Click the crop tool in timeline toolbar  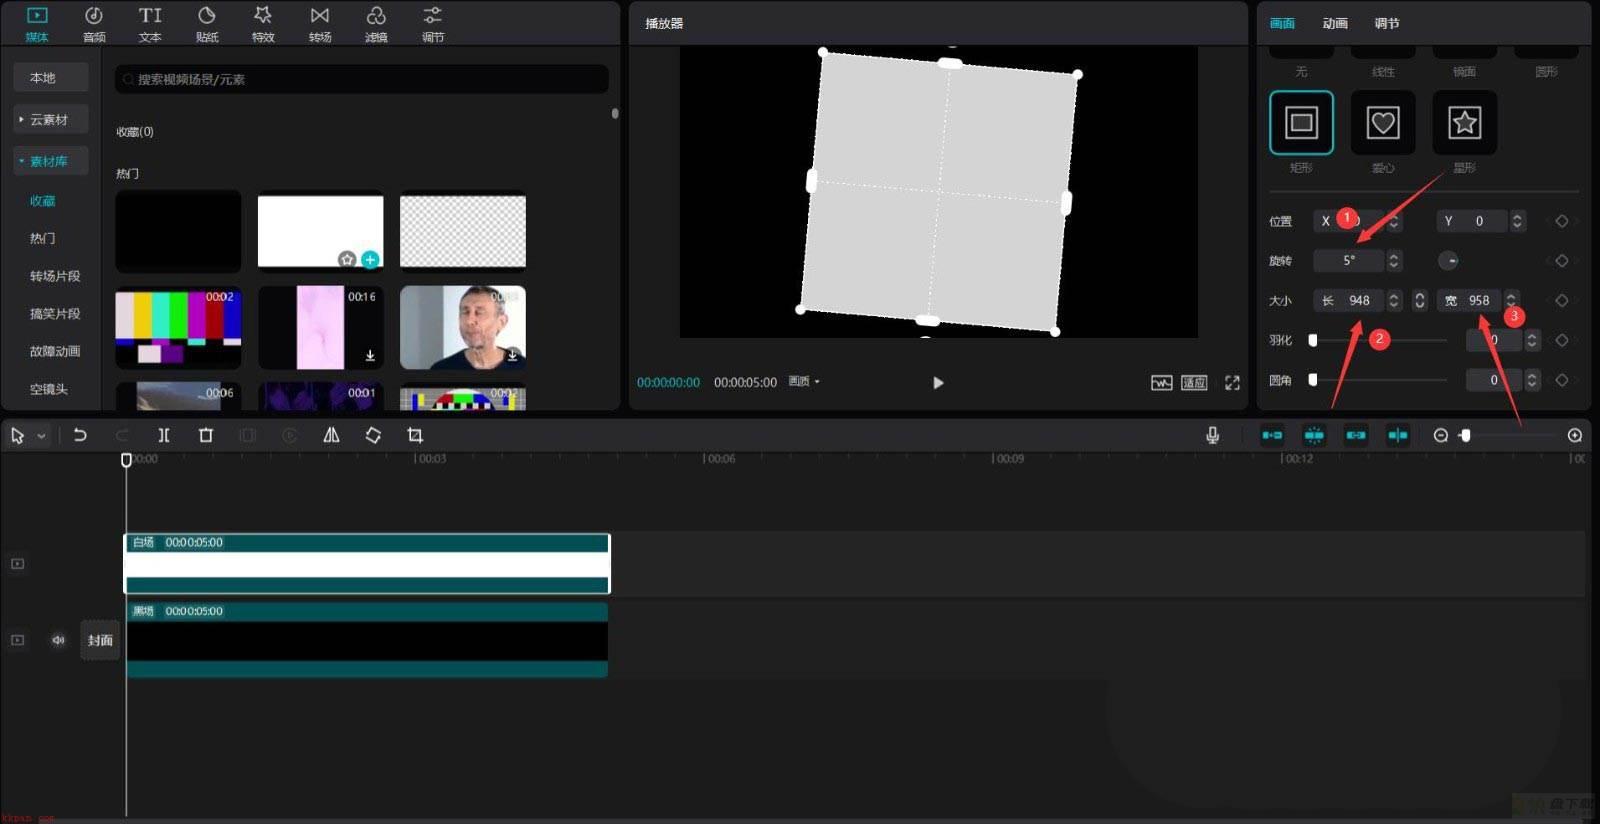click(415, 435)
